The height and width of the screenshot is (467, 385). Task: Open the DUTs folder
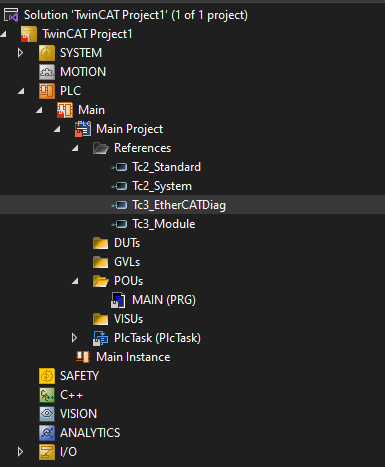(x=127, y=243)
